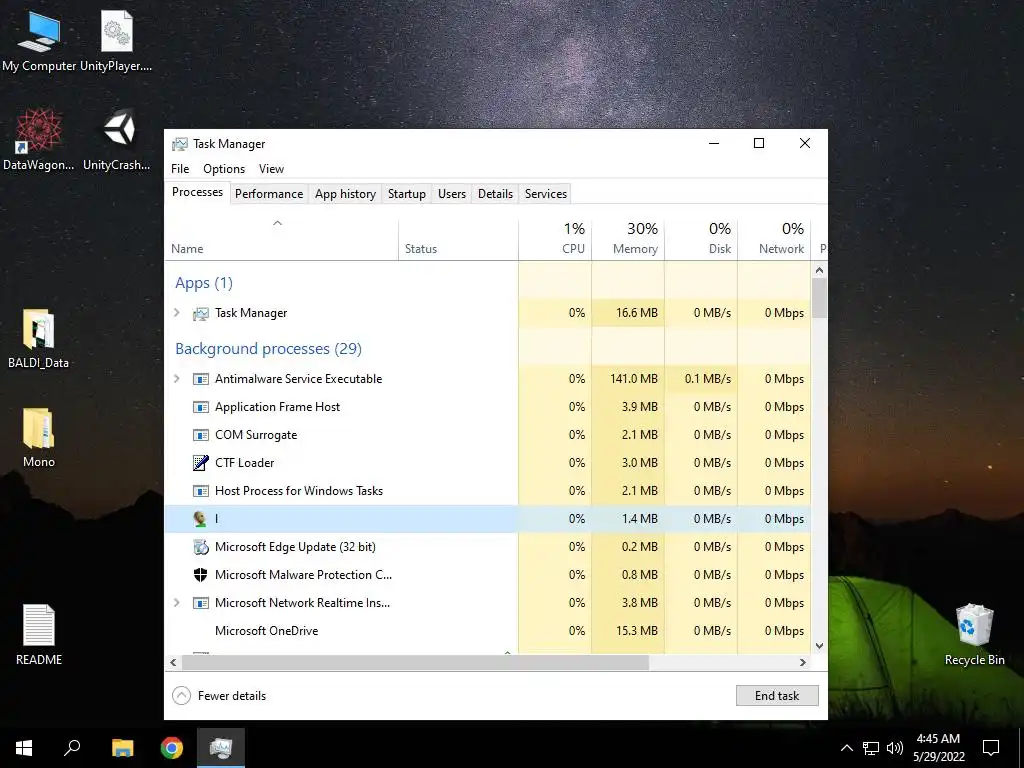Switch to the Performance tab
Screen dimensions: 1024x768
(x=269, y=194)
